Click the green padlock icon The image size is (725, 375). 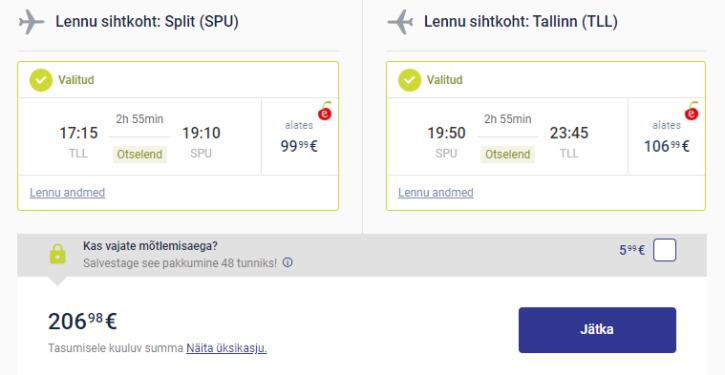click(x=58, y=254)
